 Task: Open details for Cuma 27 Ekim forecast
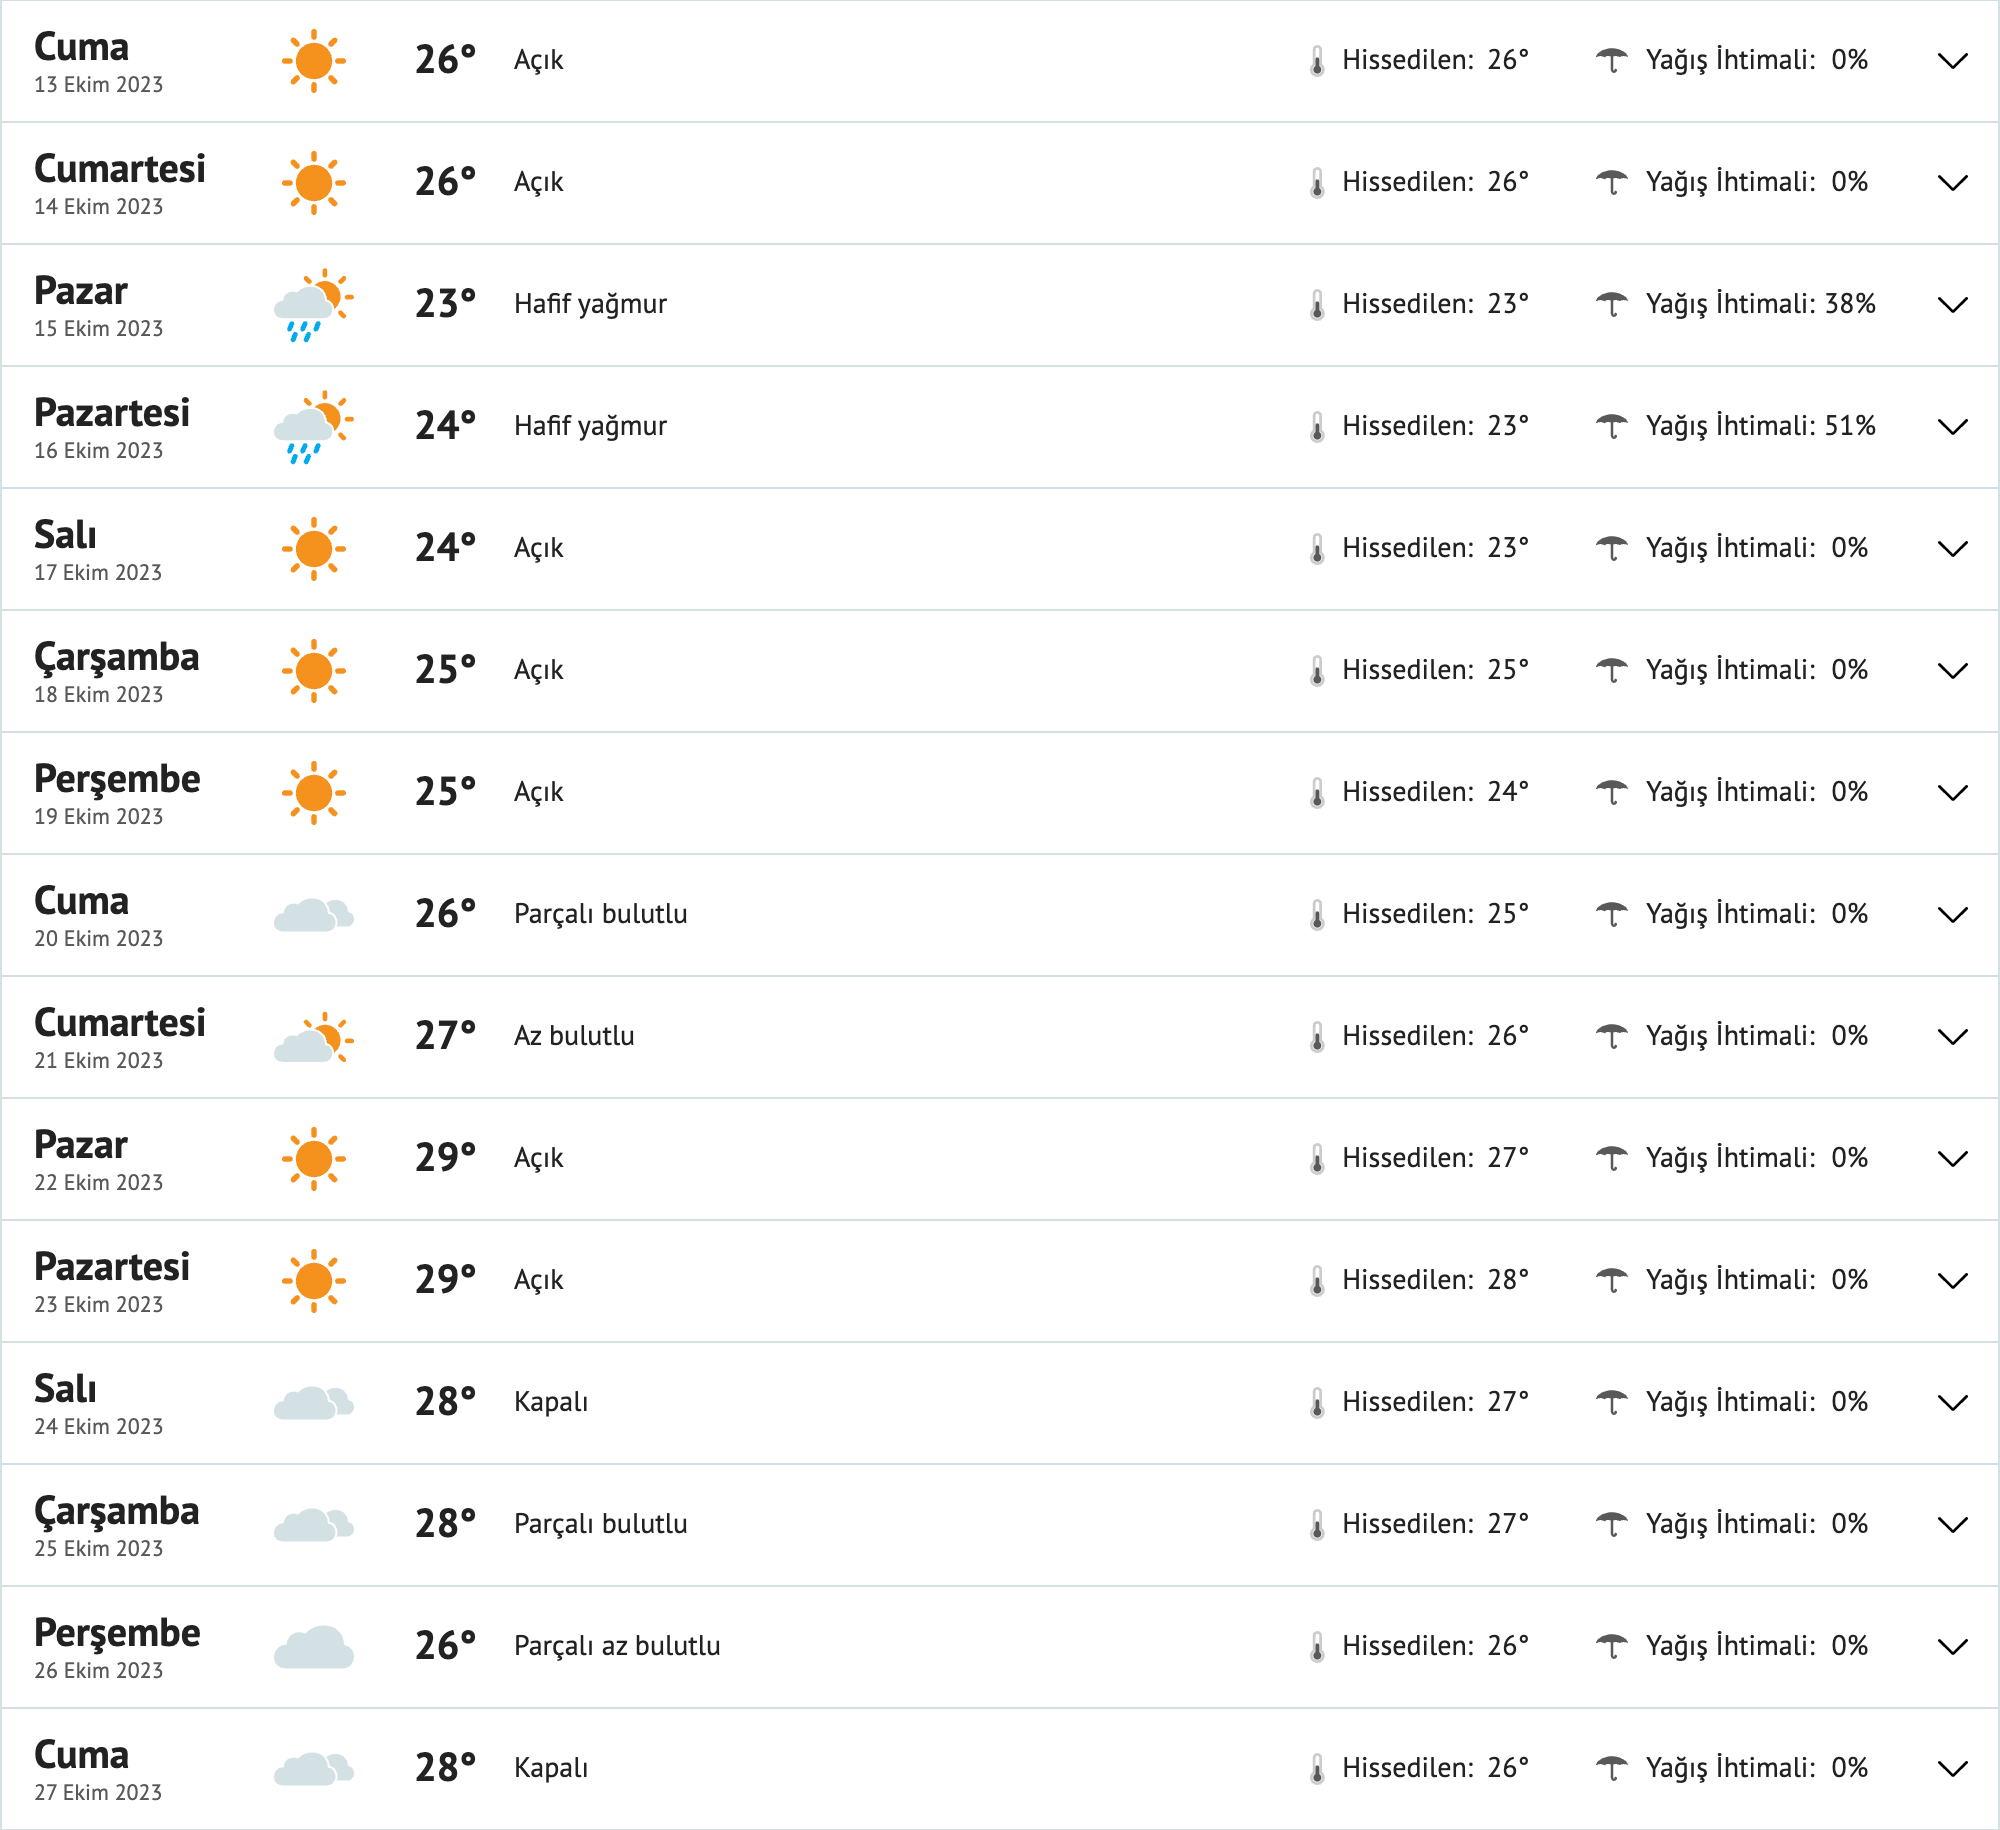tap(1951, 1767)
